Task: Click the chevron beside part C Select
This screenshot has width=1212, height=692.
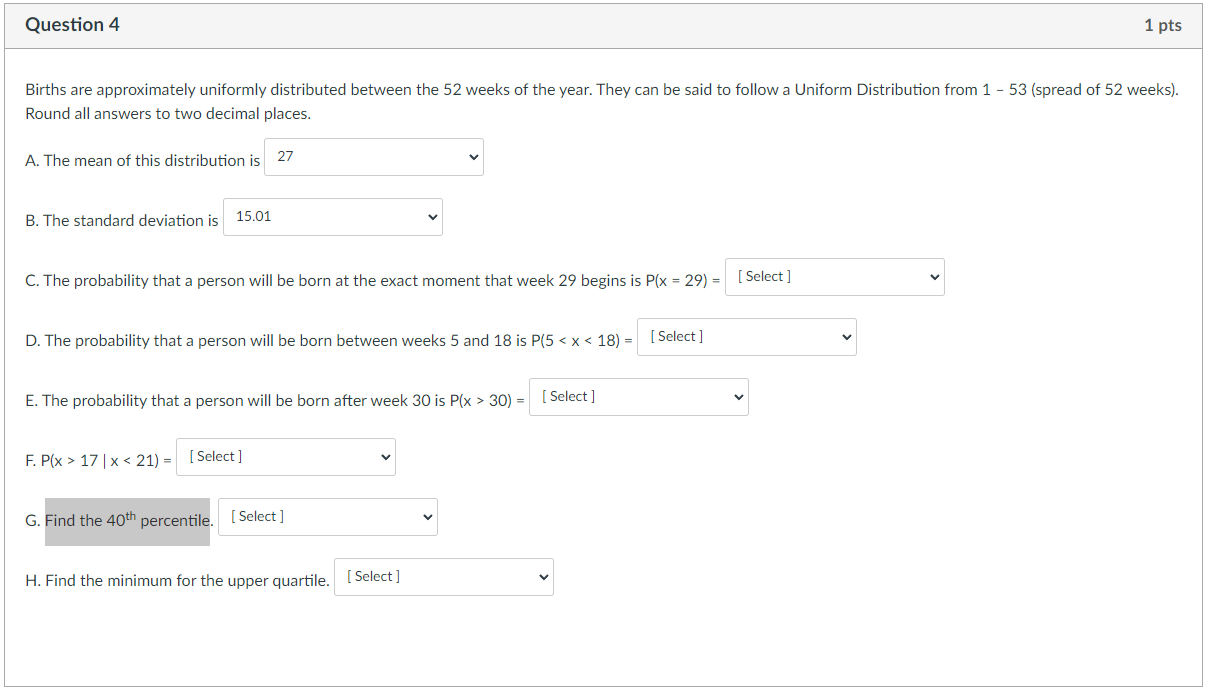Action: coord(932,277)
